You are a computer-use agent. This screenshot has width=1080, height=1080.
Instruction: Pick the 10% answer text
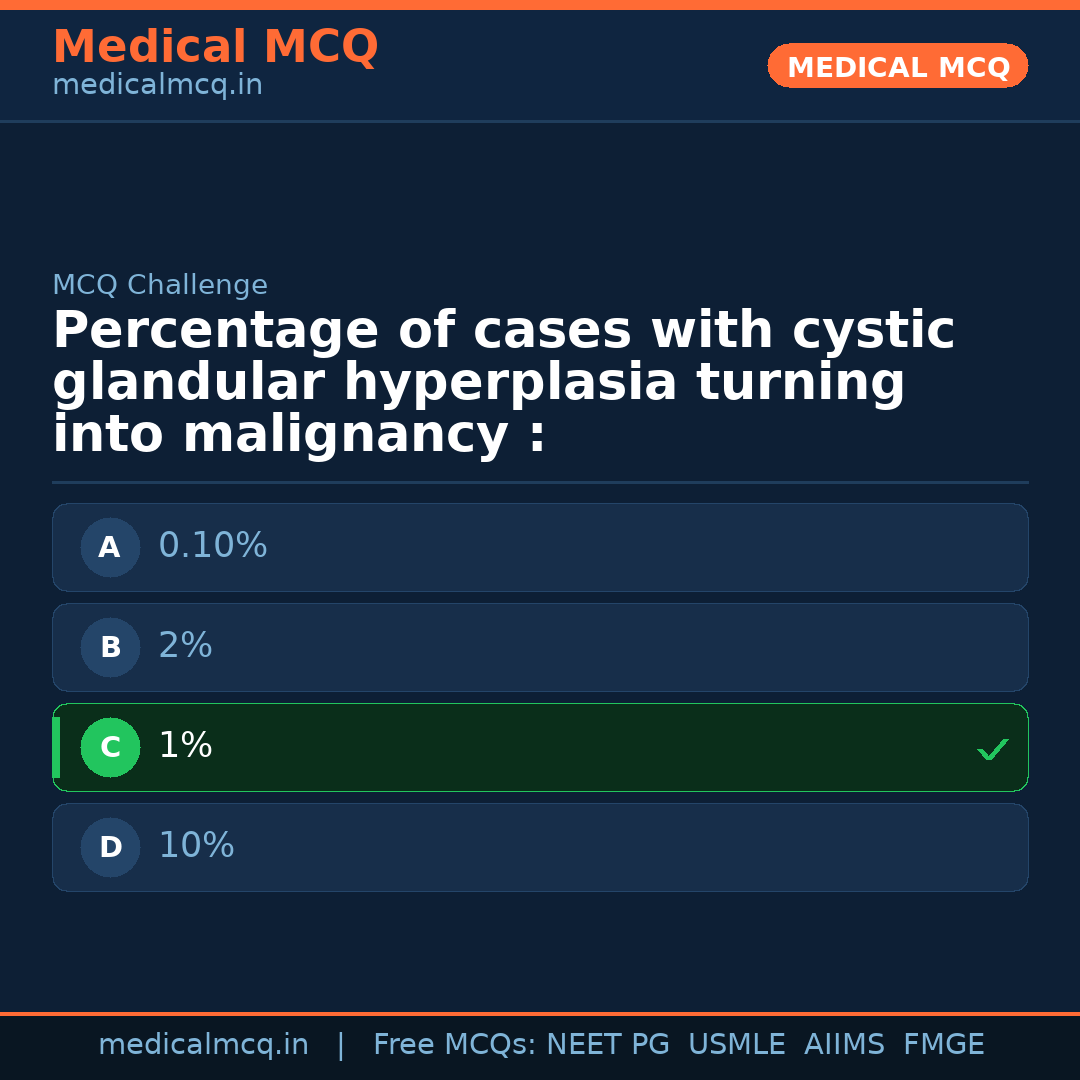pos(196,846)
